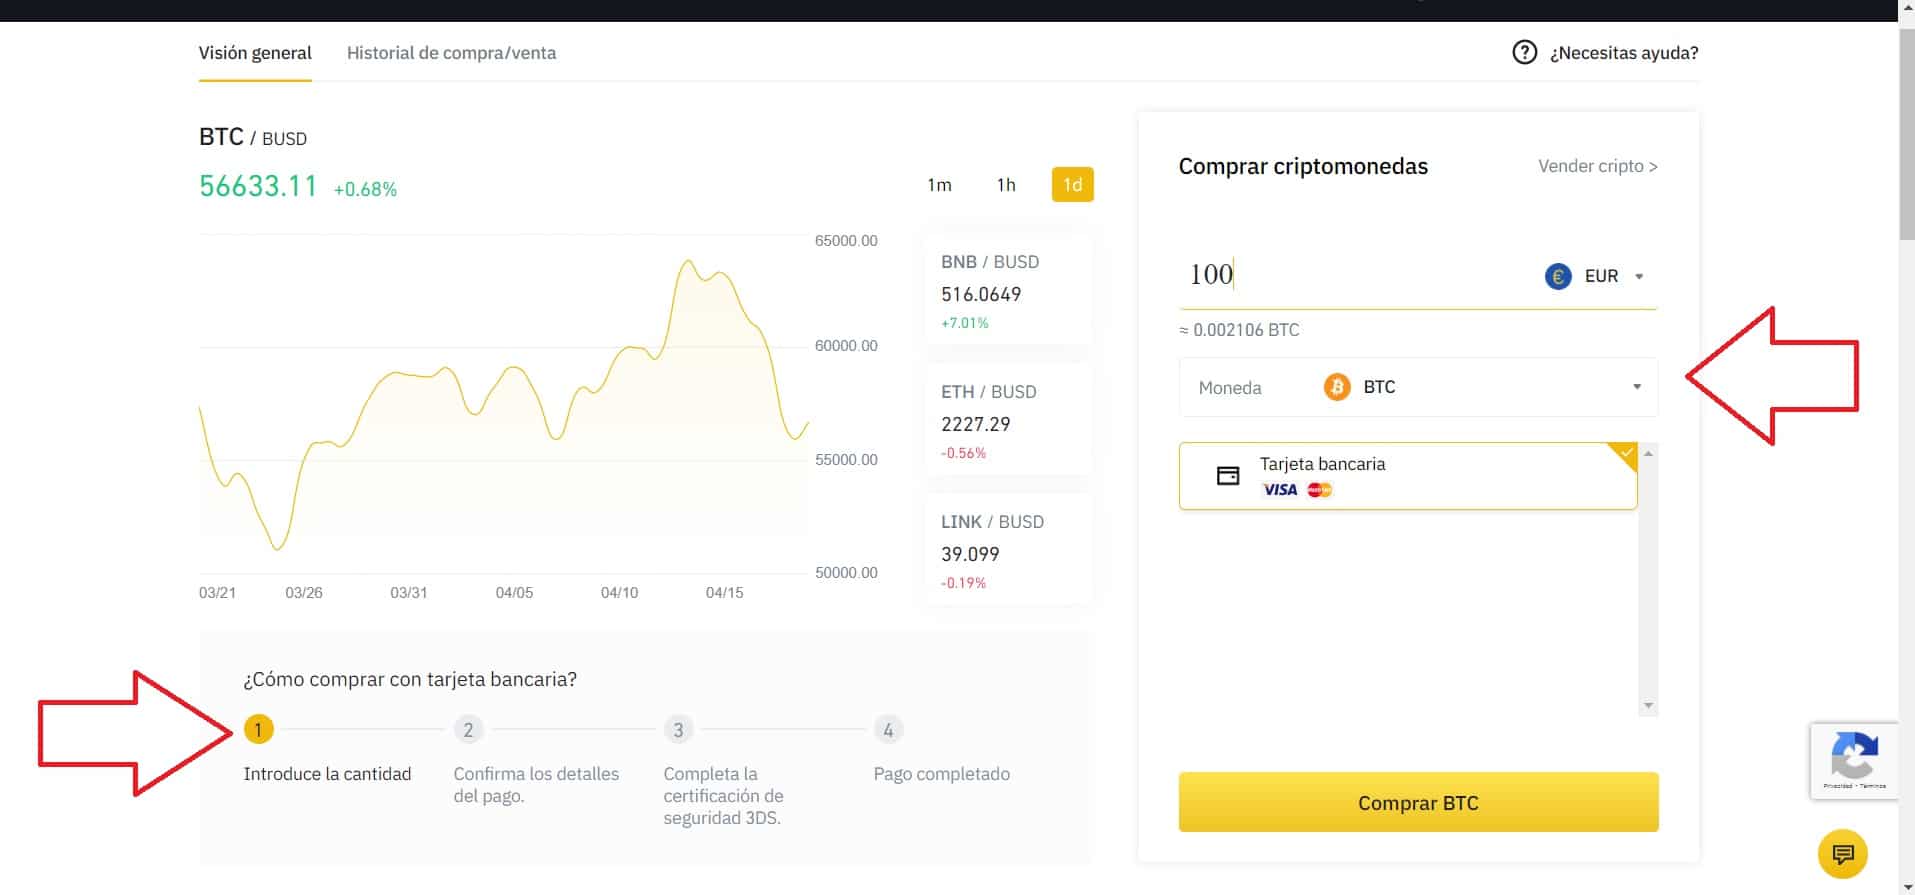1915x895 pixels.
Task: Select the 1m chart interval
Action: click(x=939, y=185)
